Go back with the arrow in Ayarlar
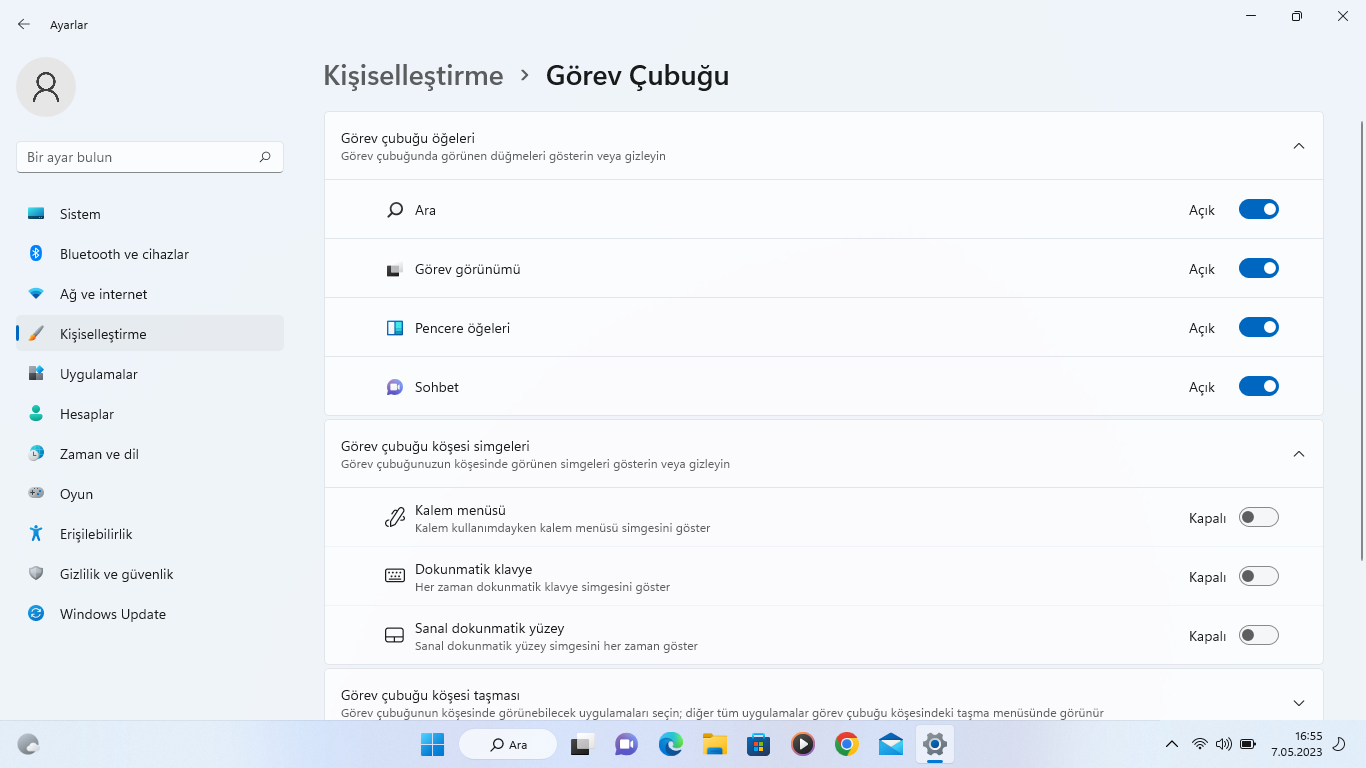 tap(24, 24)
